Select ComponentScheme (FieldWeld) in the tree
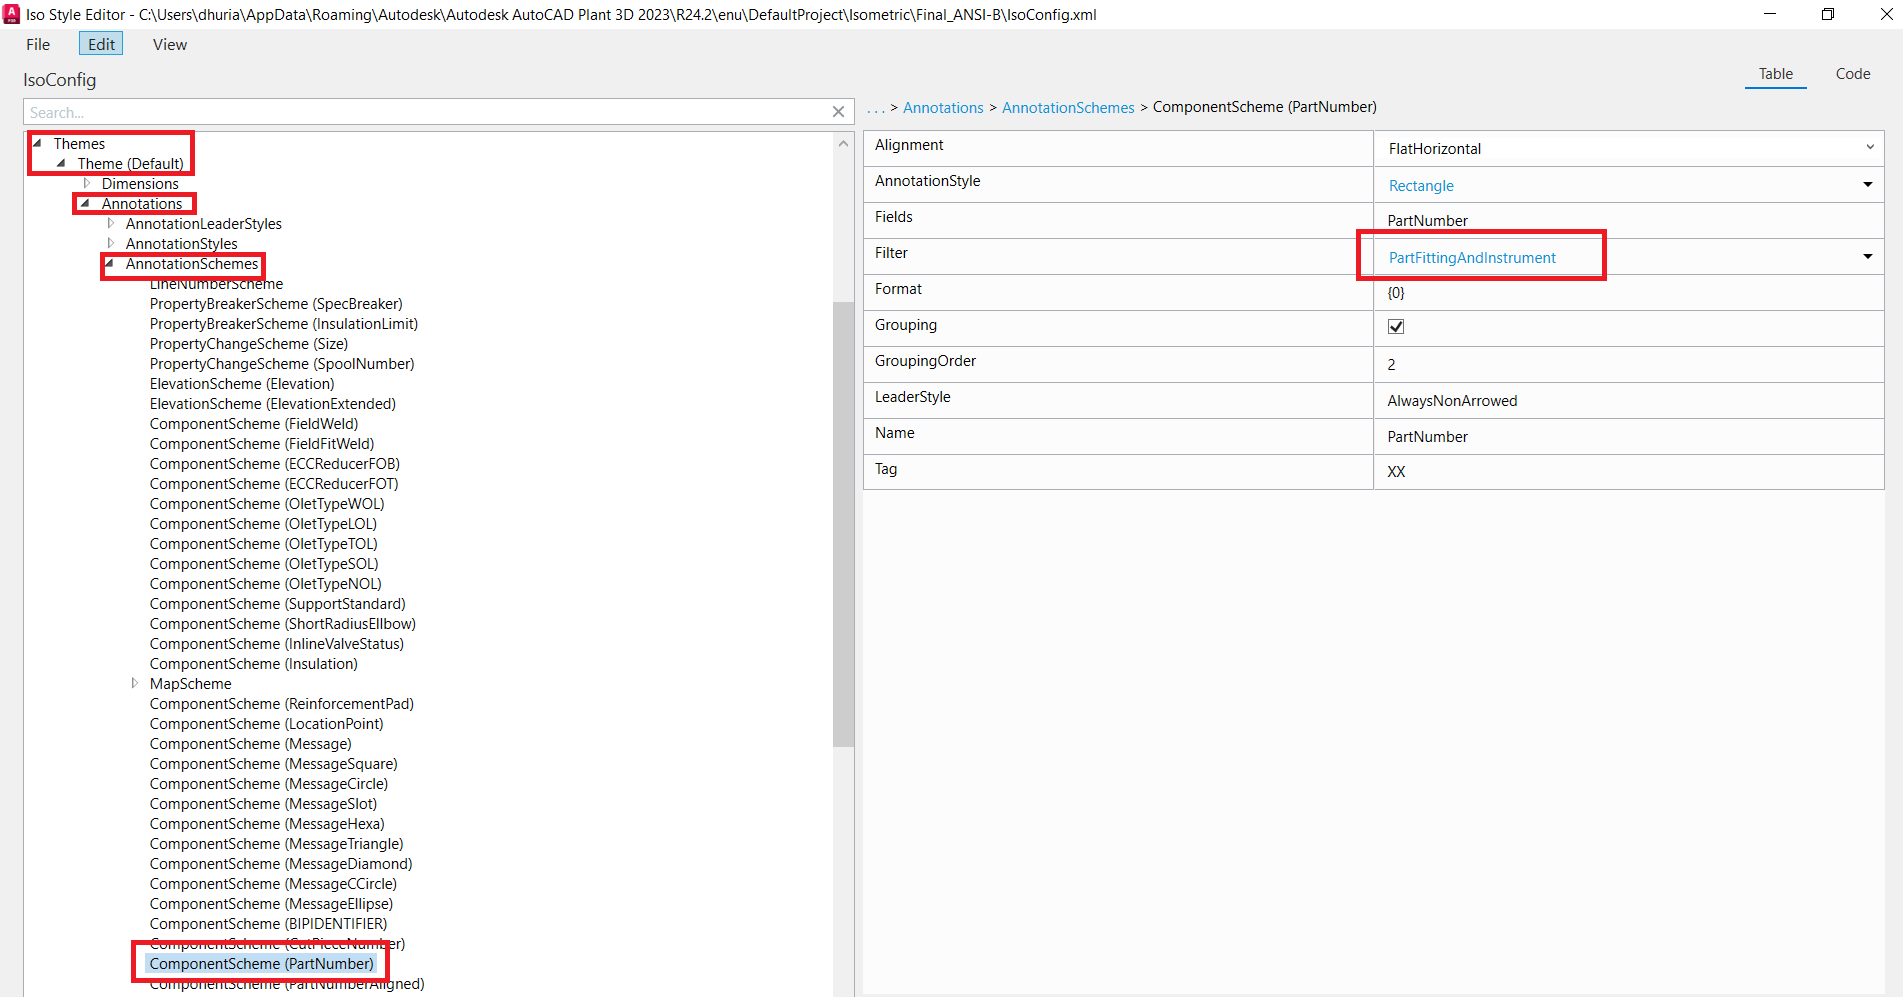Viewport: 1903px width, 997px height. point(253,423)
